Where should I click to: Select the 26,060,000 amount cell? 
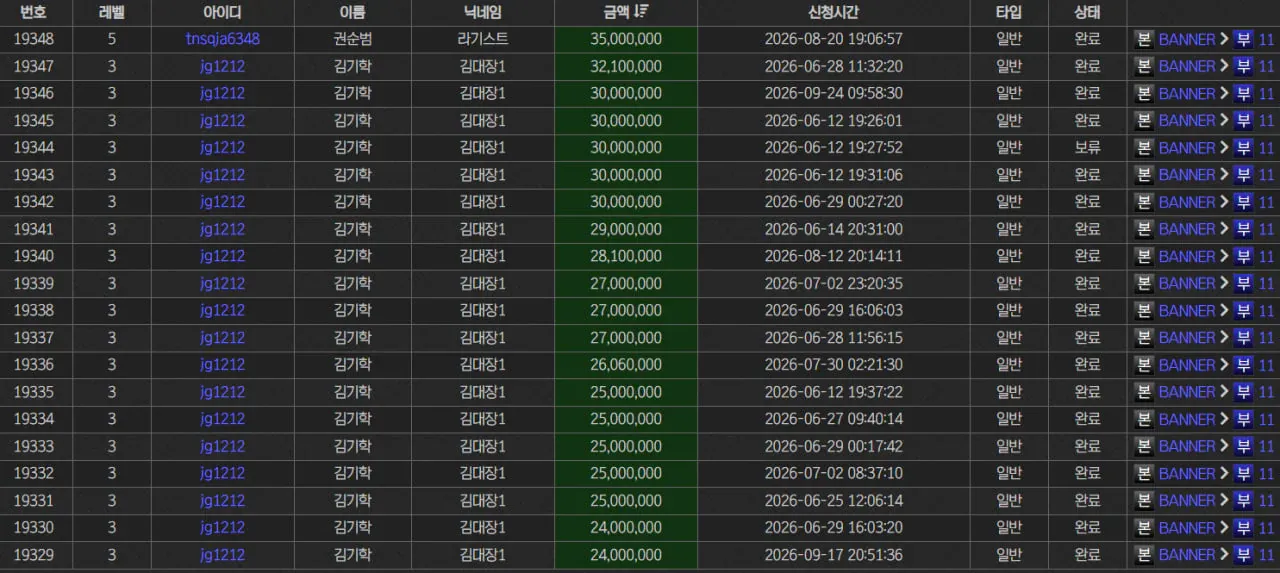point(626,365)
